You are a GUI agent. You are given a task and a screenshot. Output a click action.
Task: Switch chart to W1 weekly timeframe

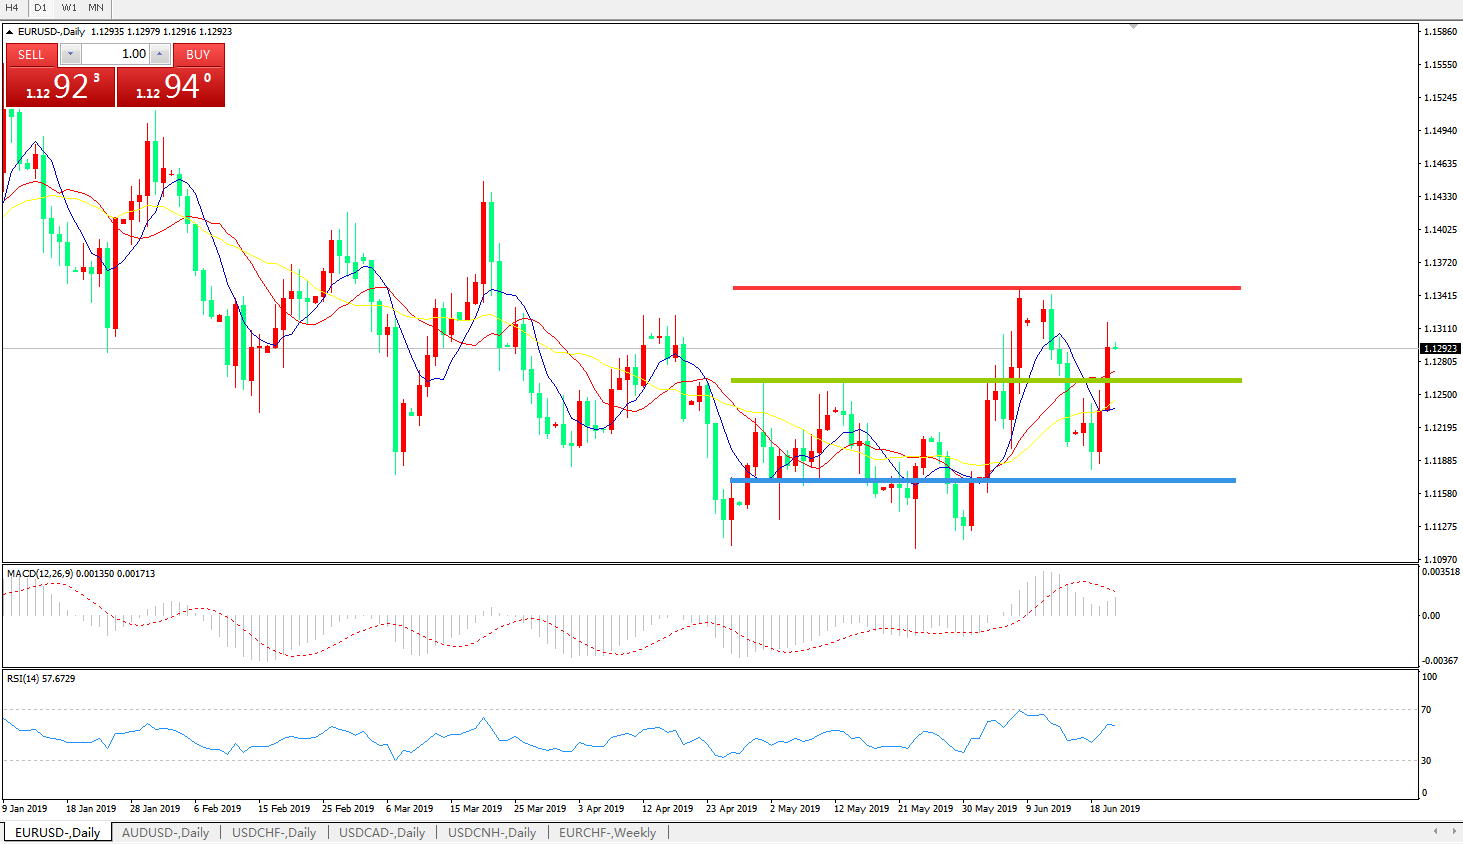coord(69,8)
